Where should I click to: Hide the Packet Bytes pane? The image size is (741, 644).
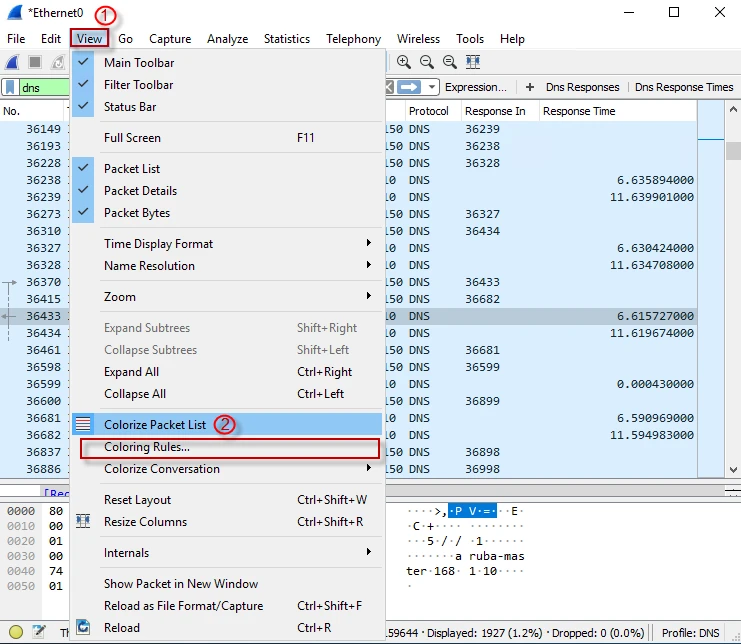click(x=137, y=213)
